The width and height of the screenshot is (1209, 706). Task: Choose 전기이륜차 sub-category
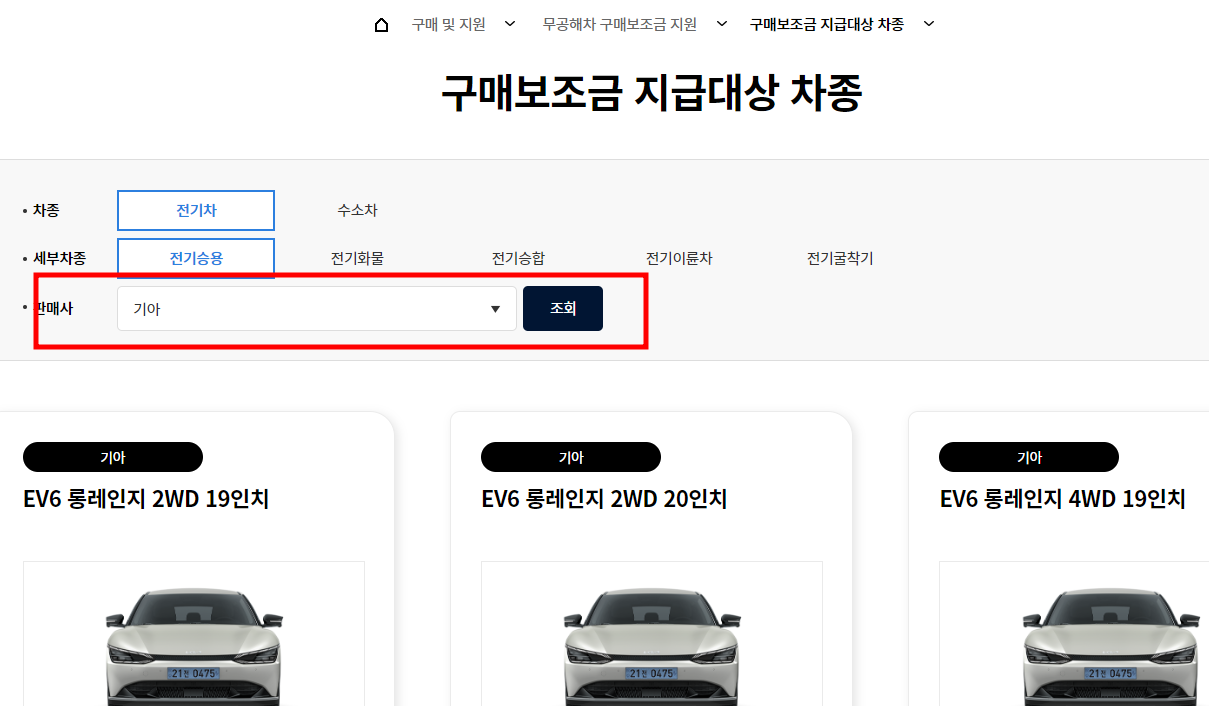click(x=679, y=258)
